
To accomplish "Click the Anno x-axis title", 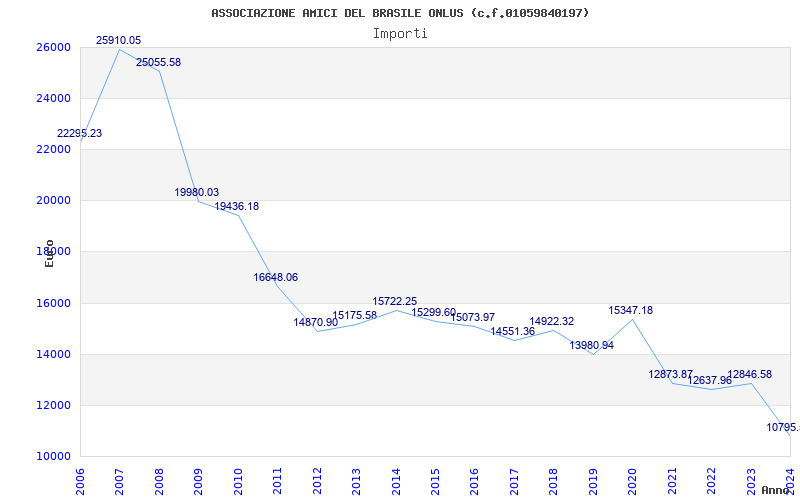I will [776, 490].
